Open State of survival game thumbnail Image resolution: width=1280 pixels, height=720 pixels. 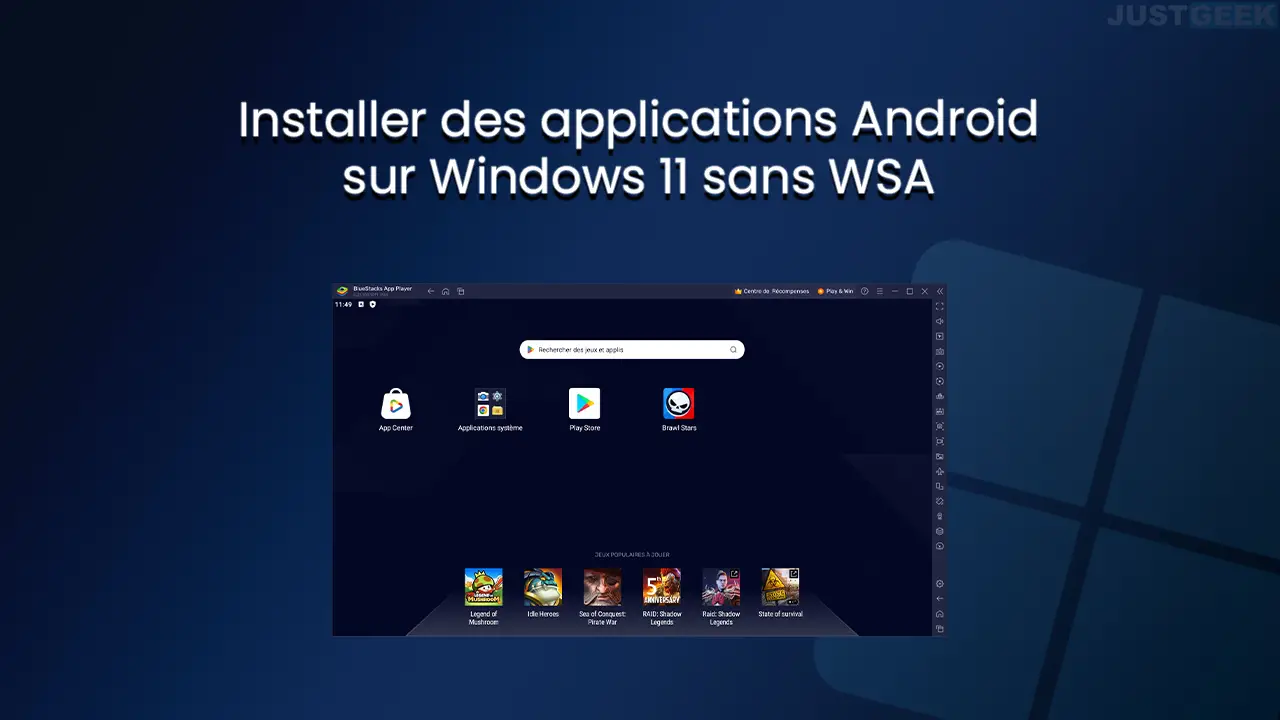click(780, 587)
